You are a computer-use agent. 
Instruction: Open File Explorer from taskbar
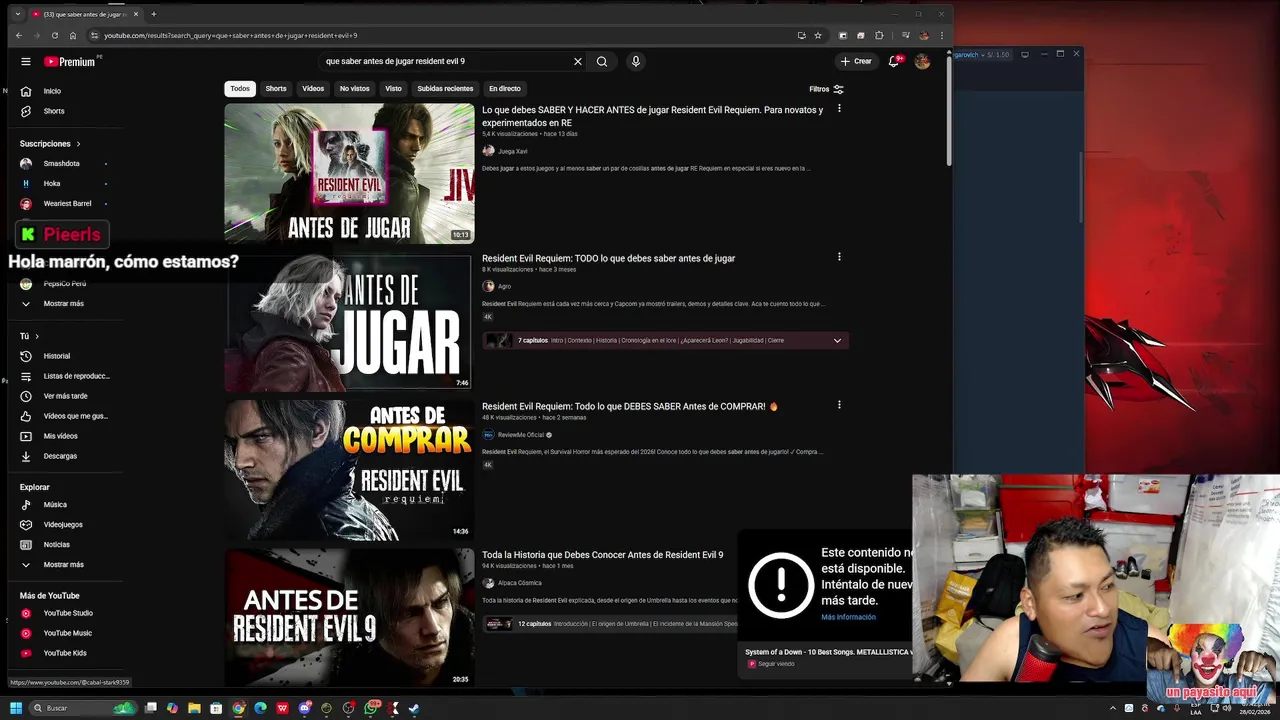click(194, 708)
